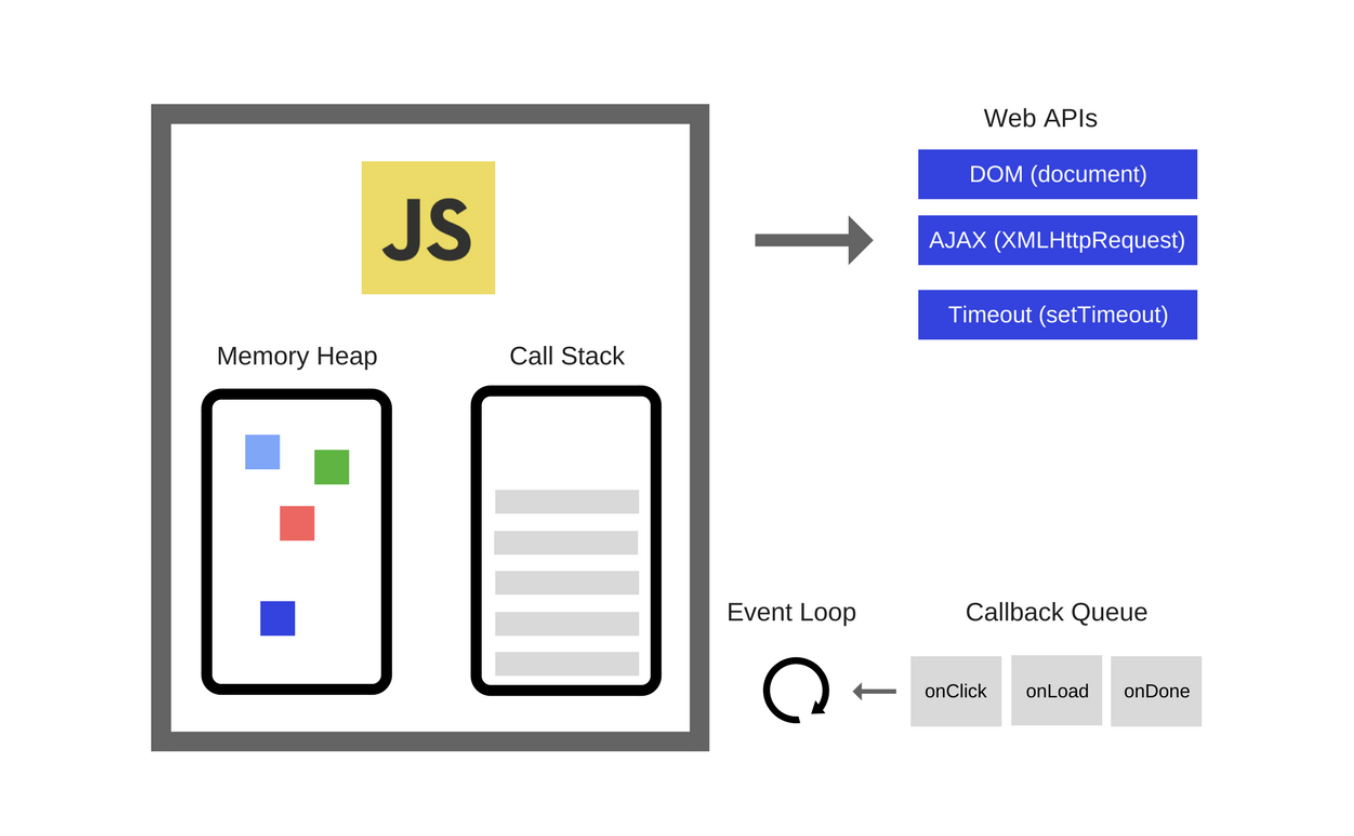
Task: Click the red square in Memory Heap
Action: point(297,523)
